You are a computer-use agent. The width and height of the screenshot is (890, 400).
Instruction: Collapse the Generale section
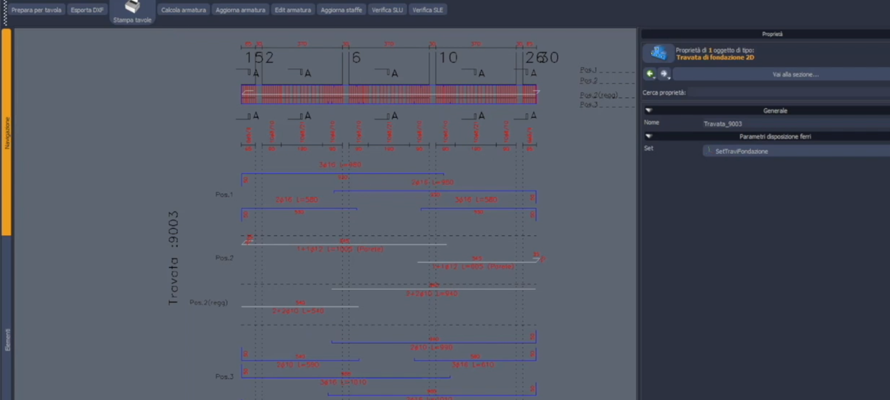tap(649, 111)
